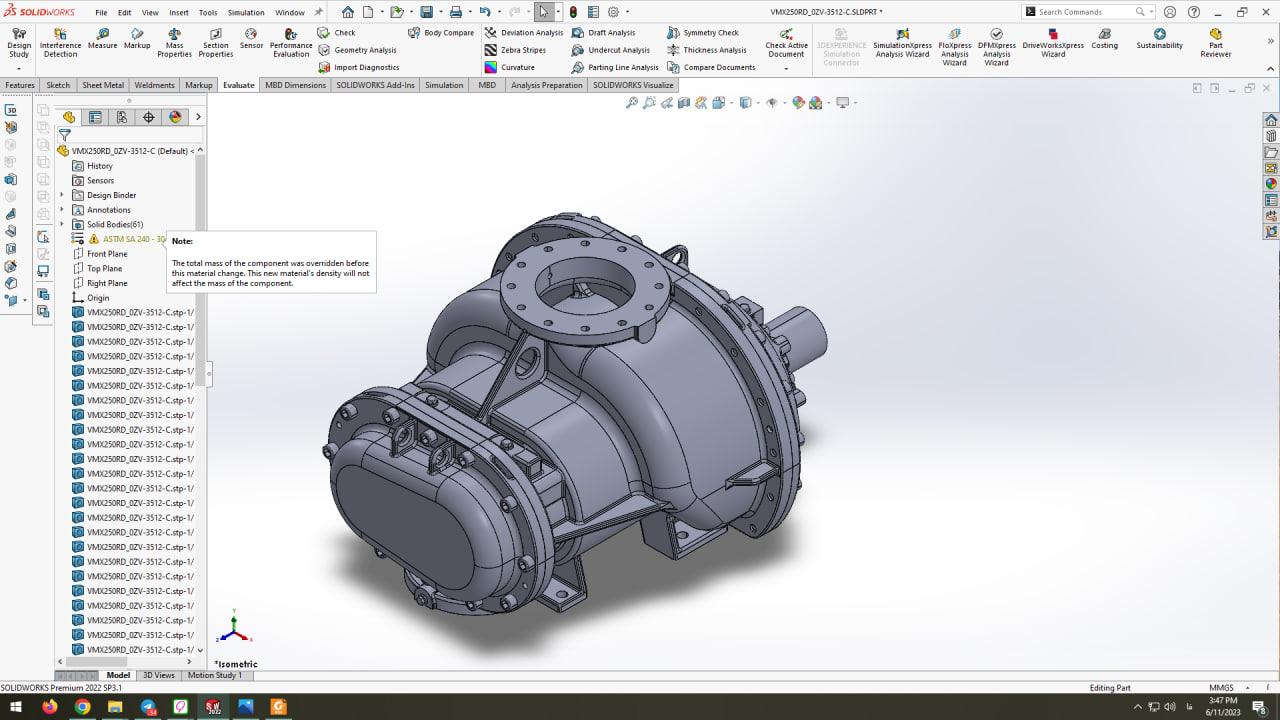Image resolution: width=1280 pixels, height=720 pixels.
Task: Toggle Curvature display
Action: [509, 67]
